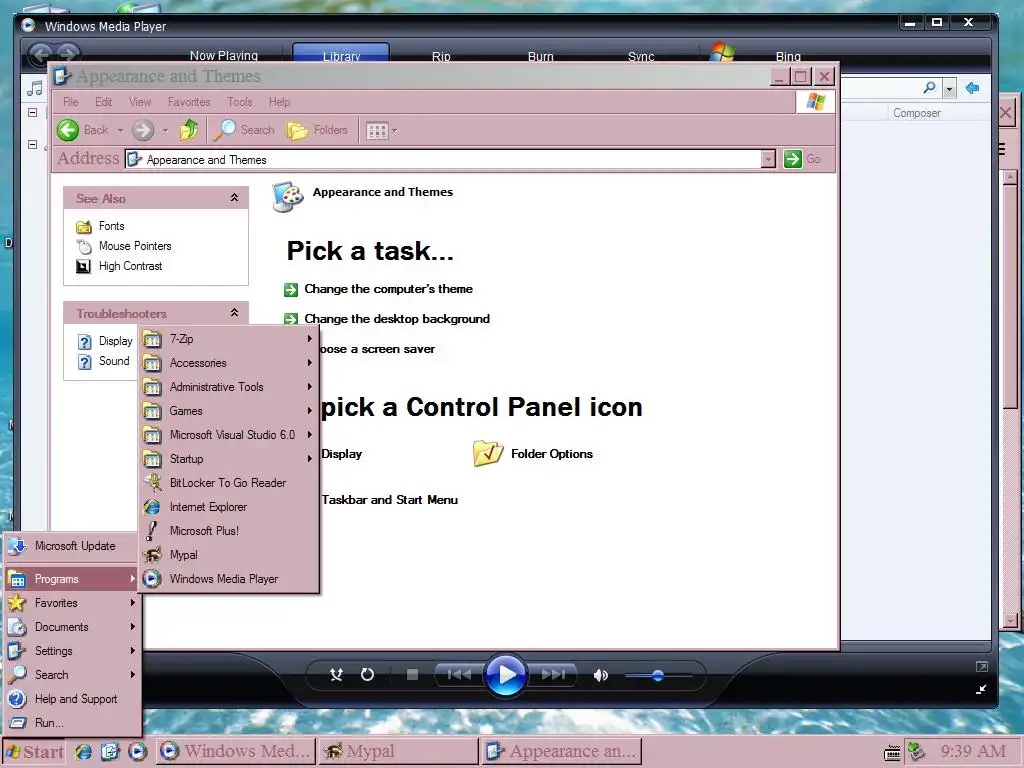Viewport: 1024px width, 768px height.
Task: Open 7-Zip programs folder
Action: (229, 339)
